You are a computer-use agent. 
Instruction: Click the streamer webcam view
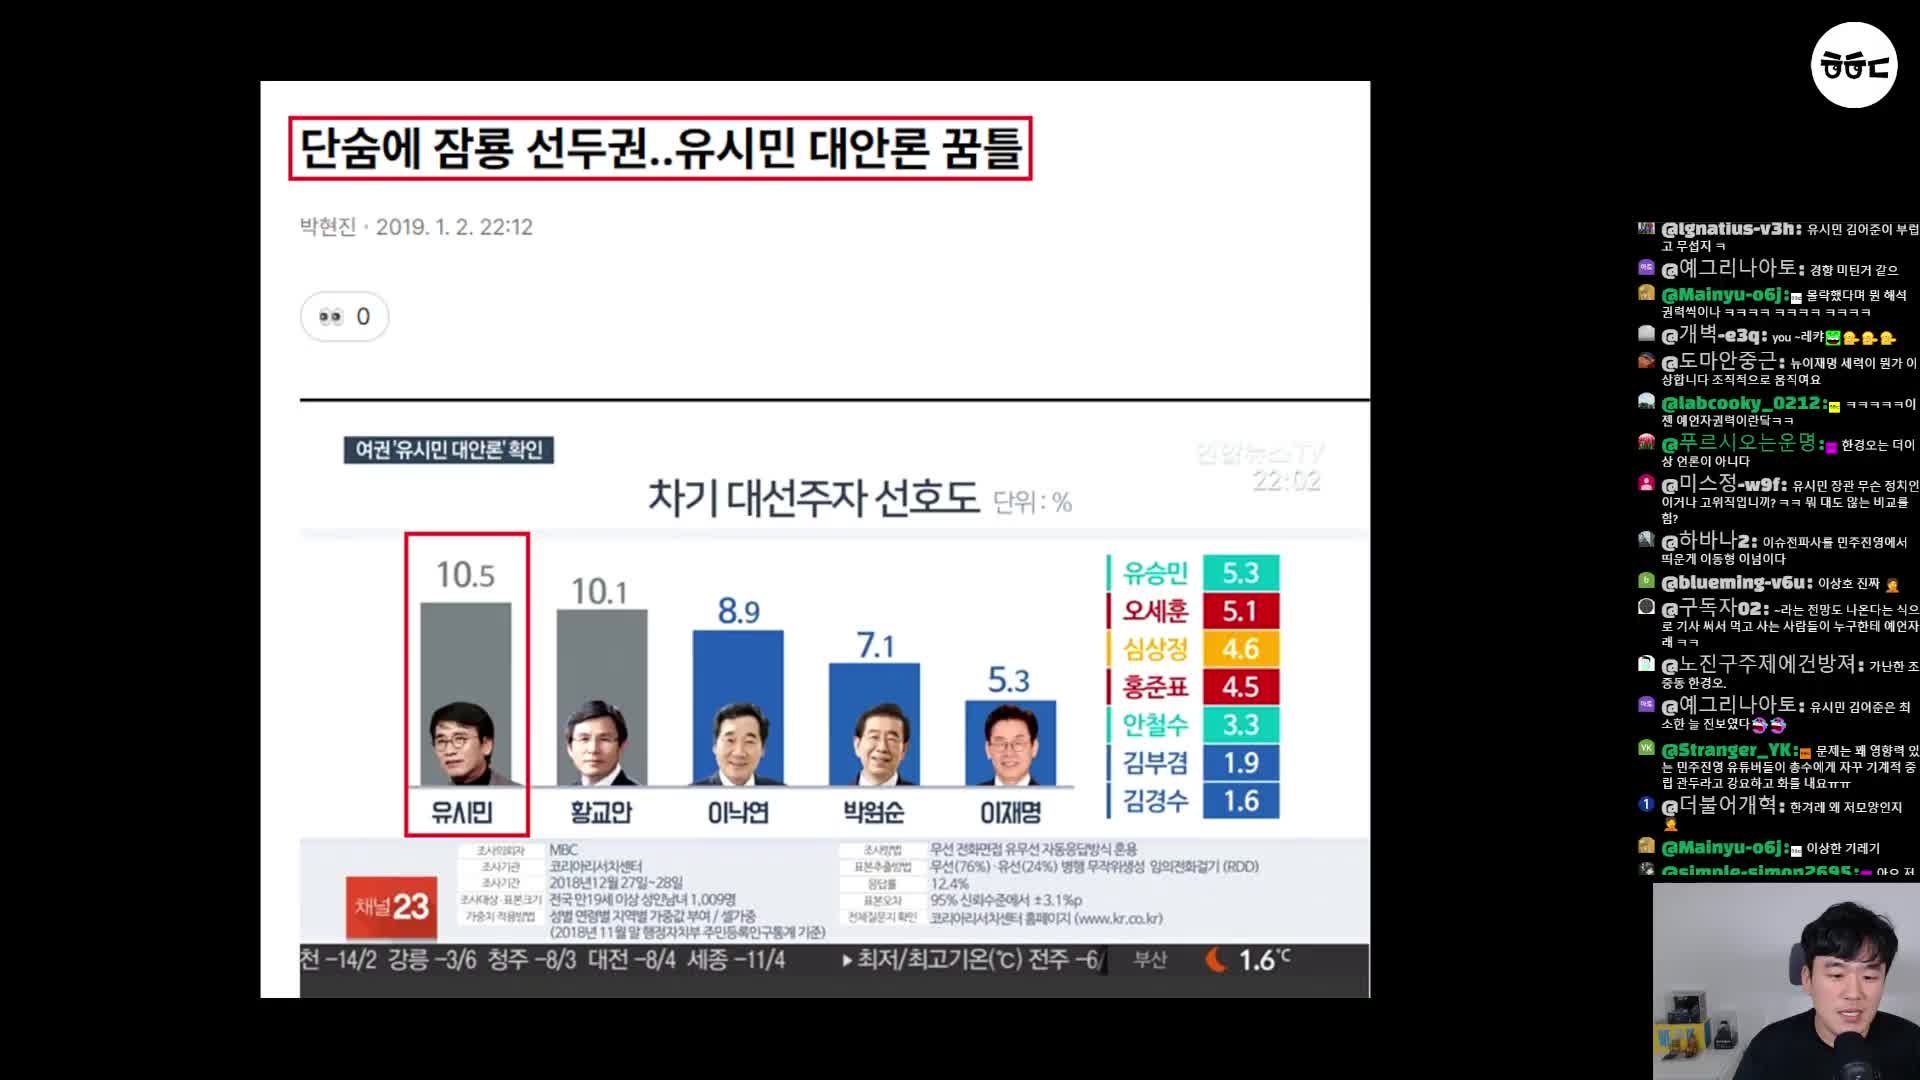[1786, 981]
